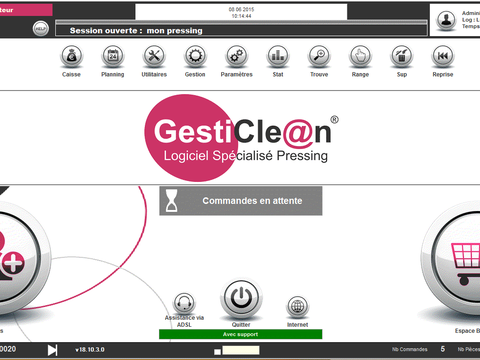Open the Reprise rewind icon

443,56
